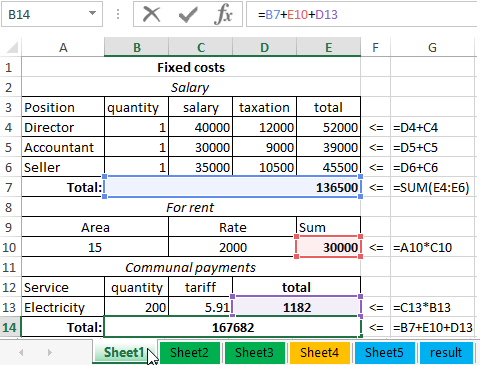Screen dimensions: 480x365
Task: Select column F header
Action: (375, 47)
